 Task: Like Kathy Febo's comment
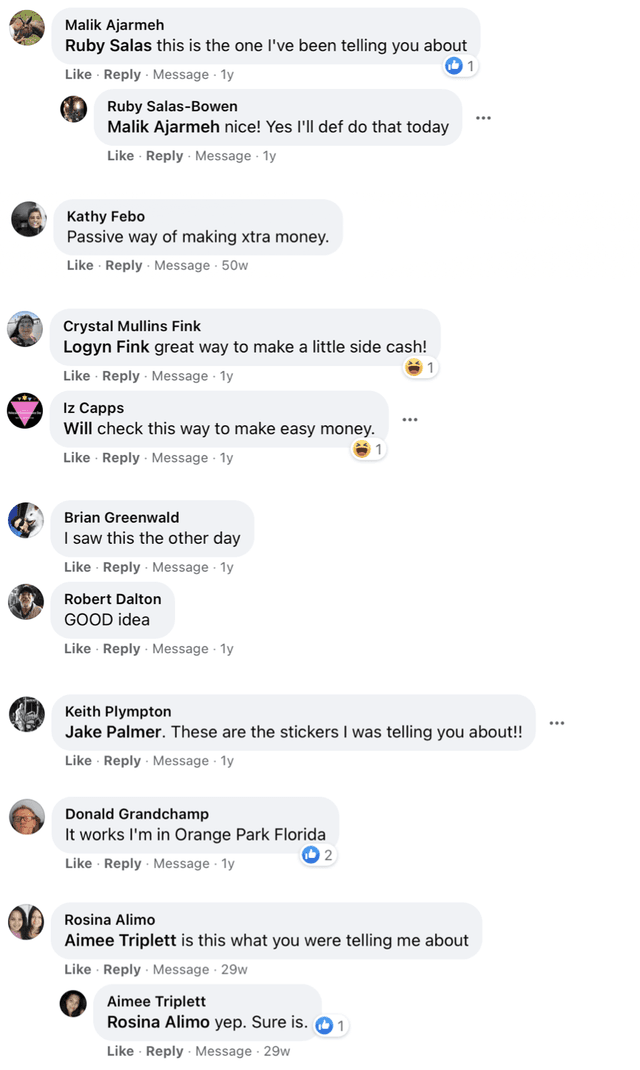80,265
